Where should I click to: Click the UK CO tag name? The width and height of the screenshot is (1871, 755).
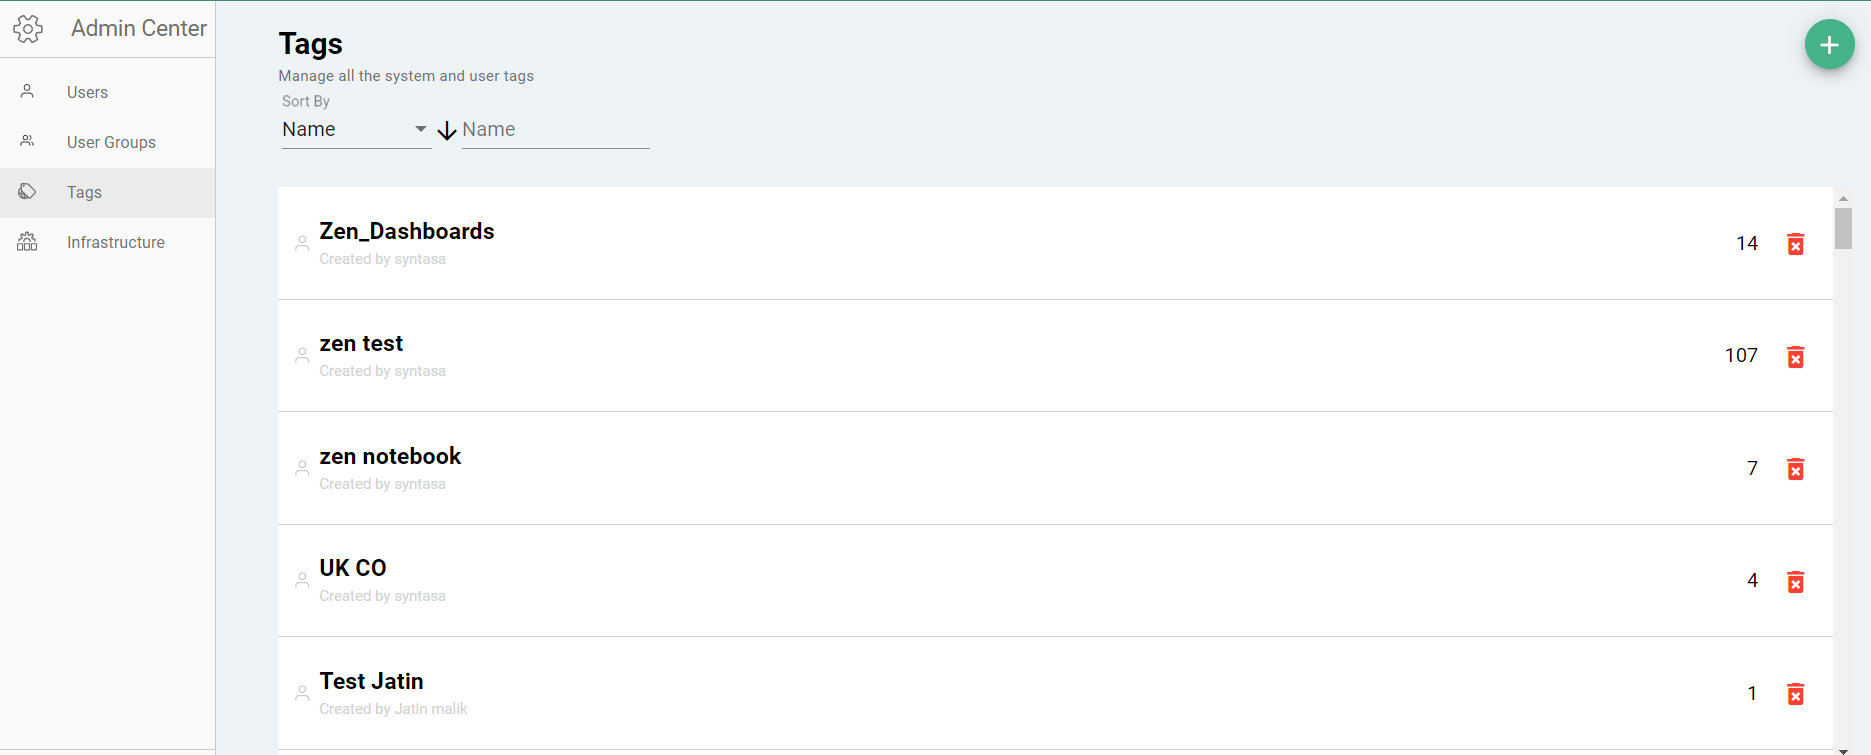tap(352, 568)
